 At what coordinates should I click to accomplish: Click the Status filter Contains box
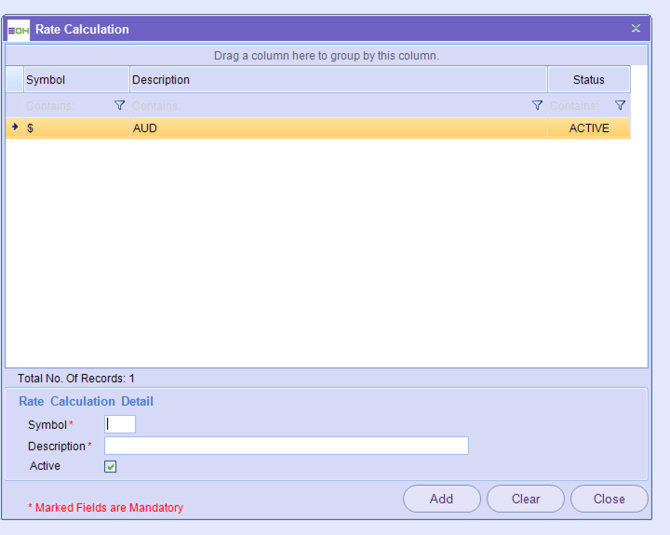click(579, 105)
